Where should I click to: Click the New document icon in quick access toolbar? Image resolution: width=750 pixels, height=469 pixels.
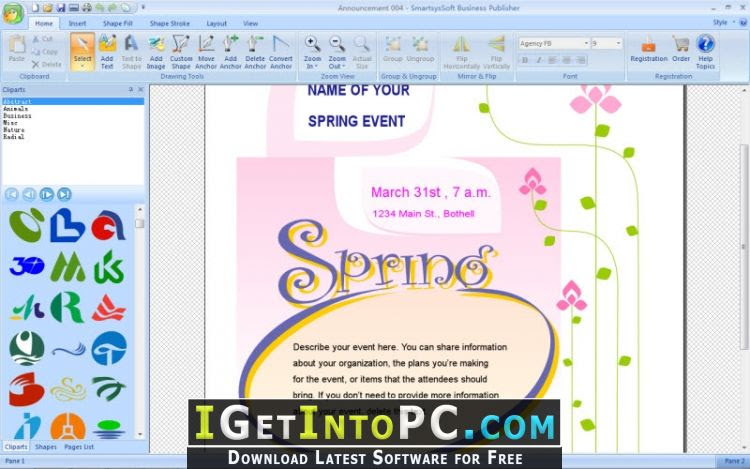tap(35, 8)
